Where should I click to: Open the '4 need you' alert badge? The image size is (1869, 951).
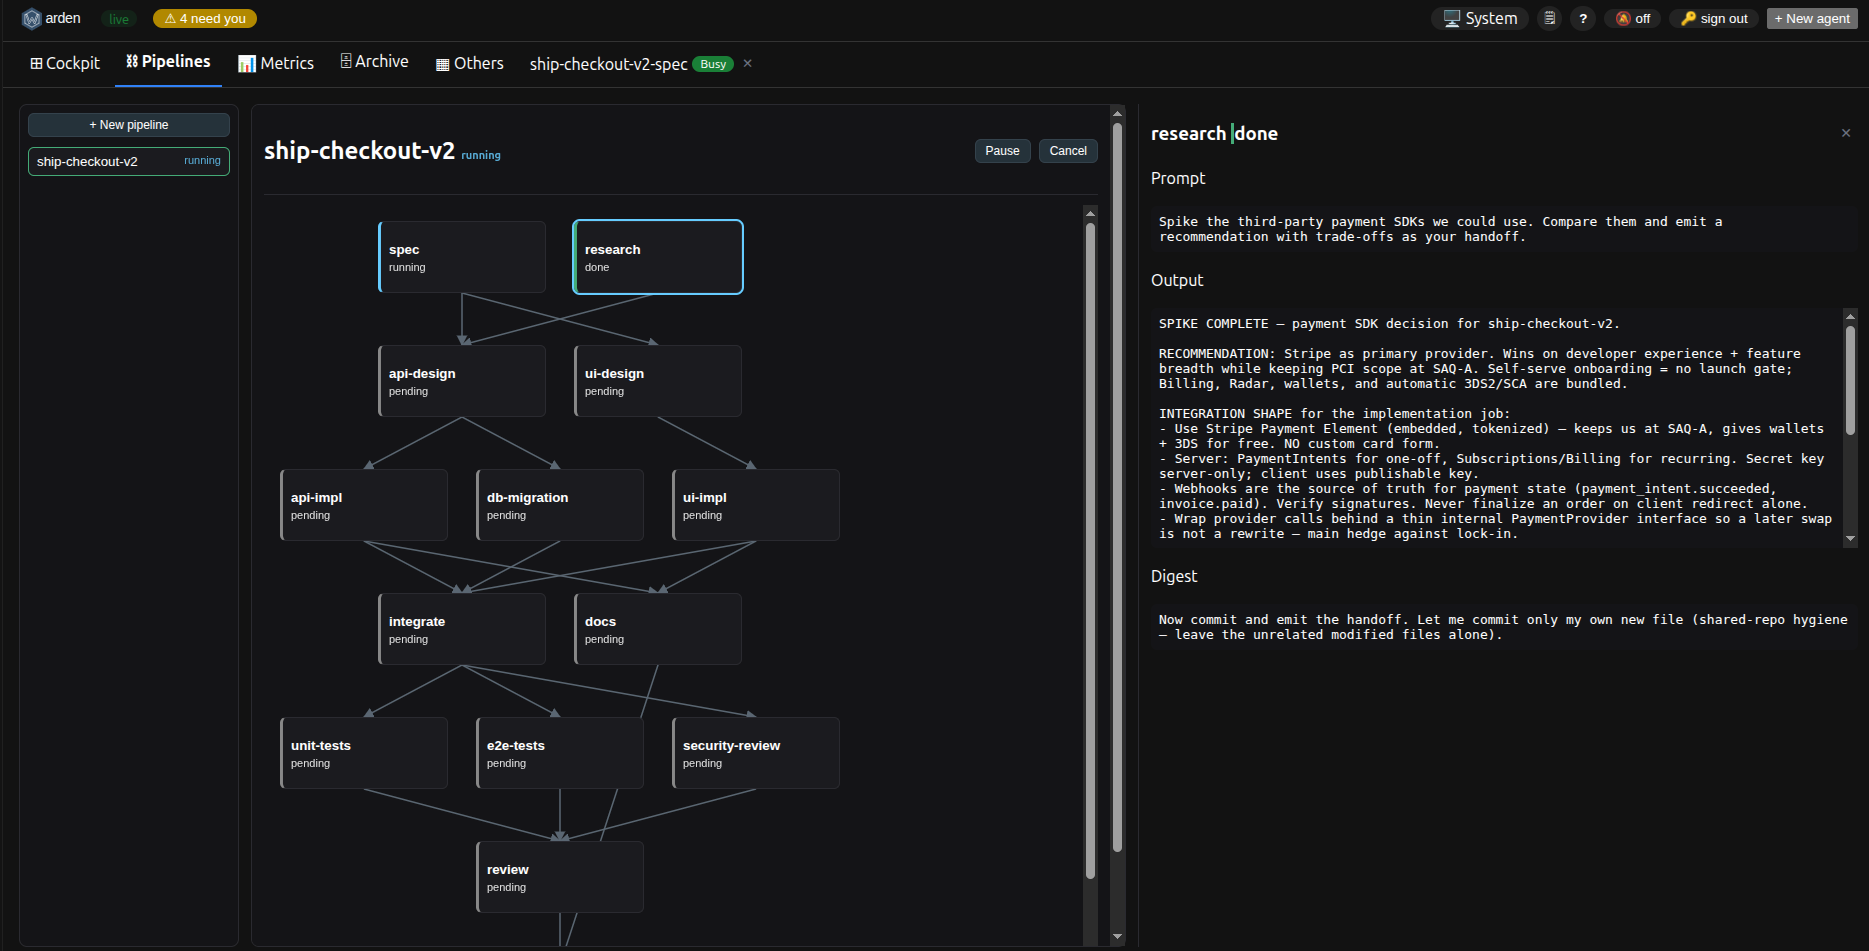coord(205,18)
